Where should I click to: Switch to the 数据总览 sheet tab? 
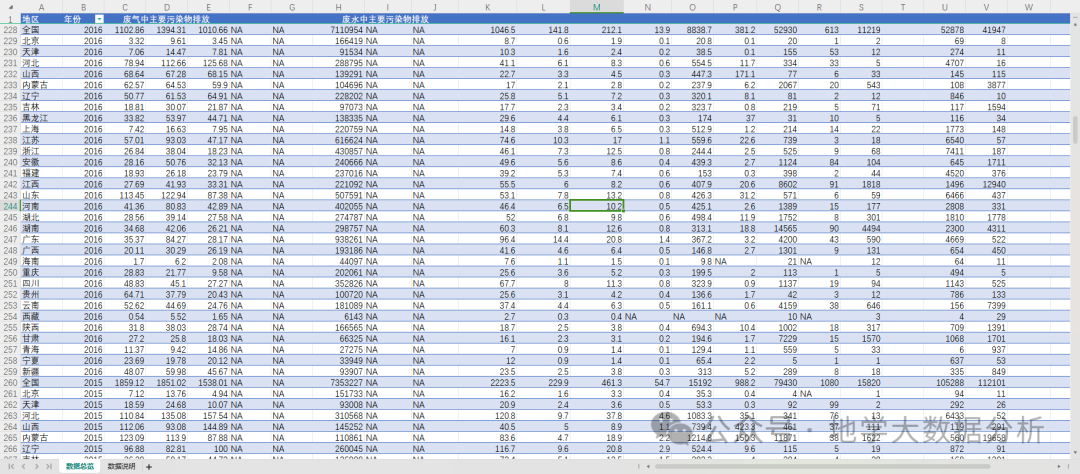pos(80,466)
